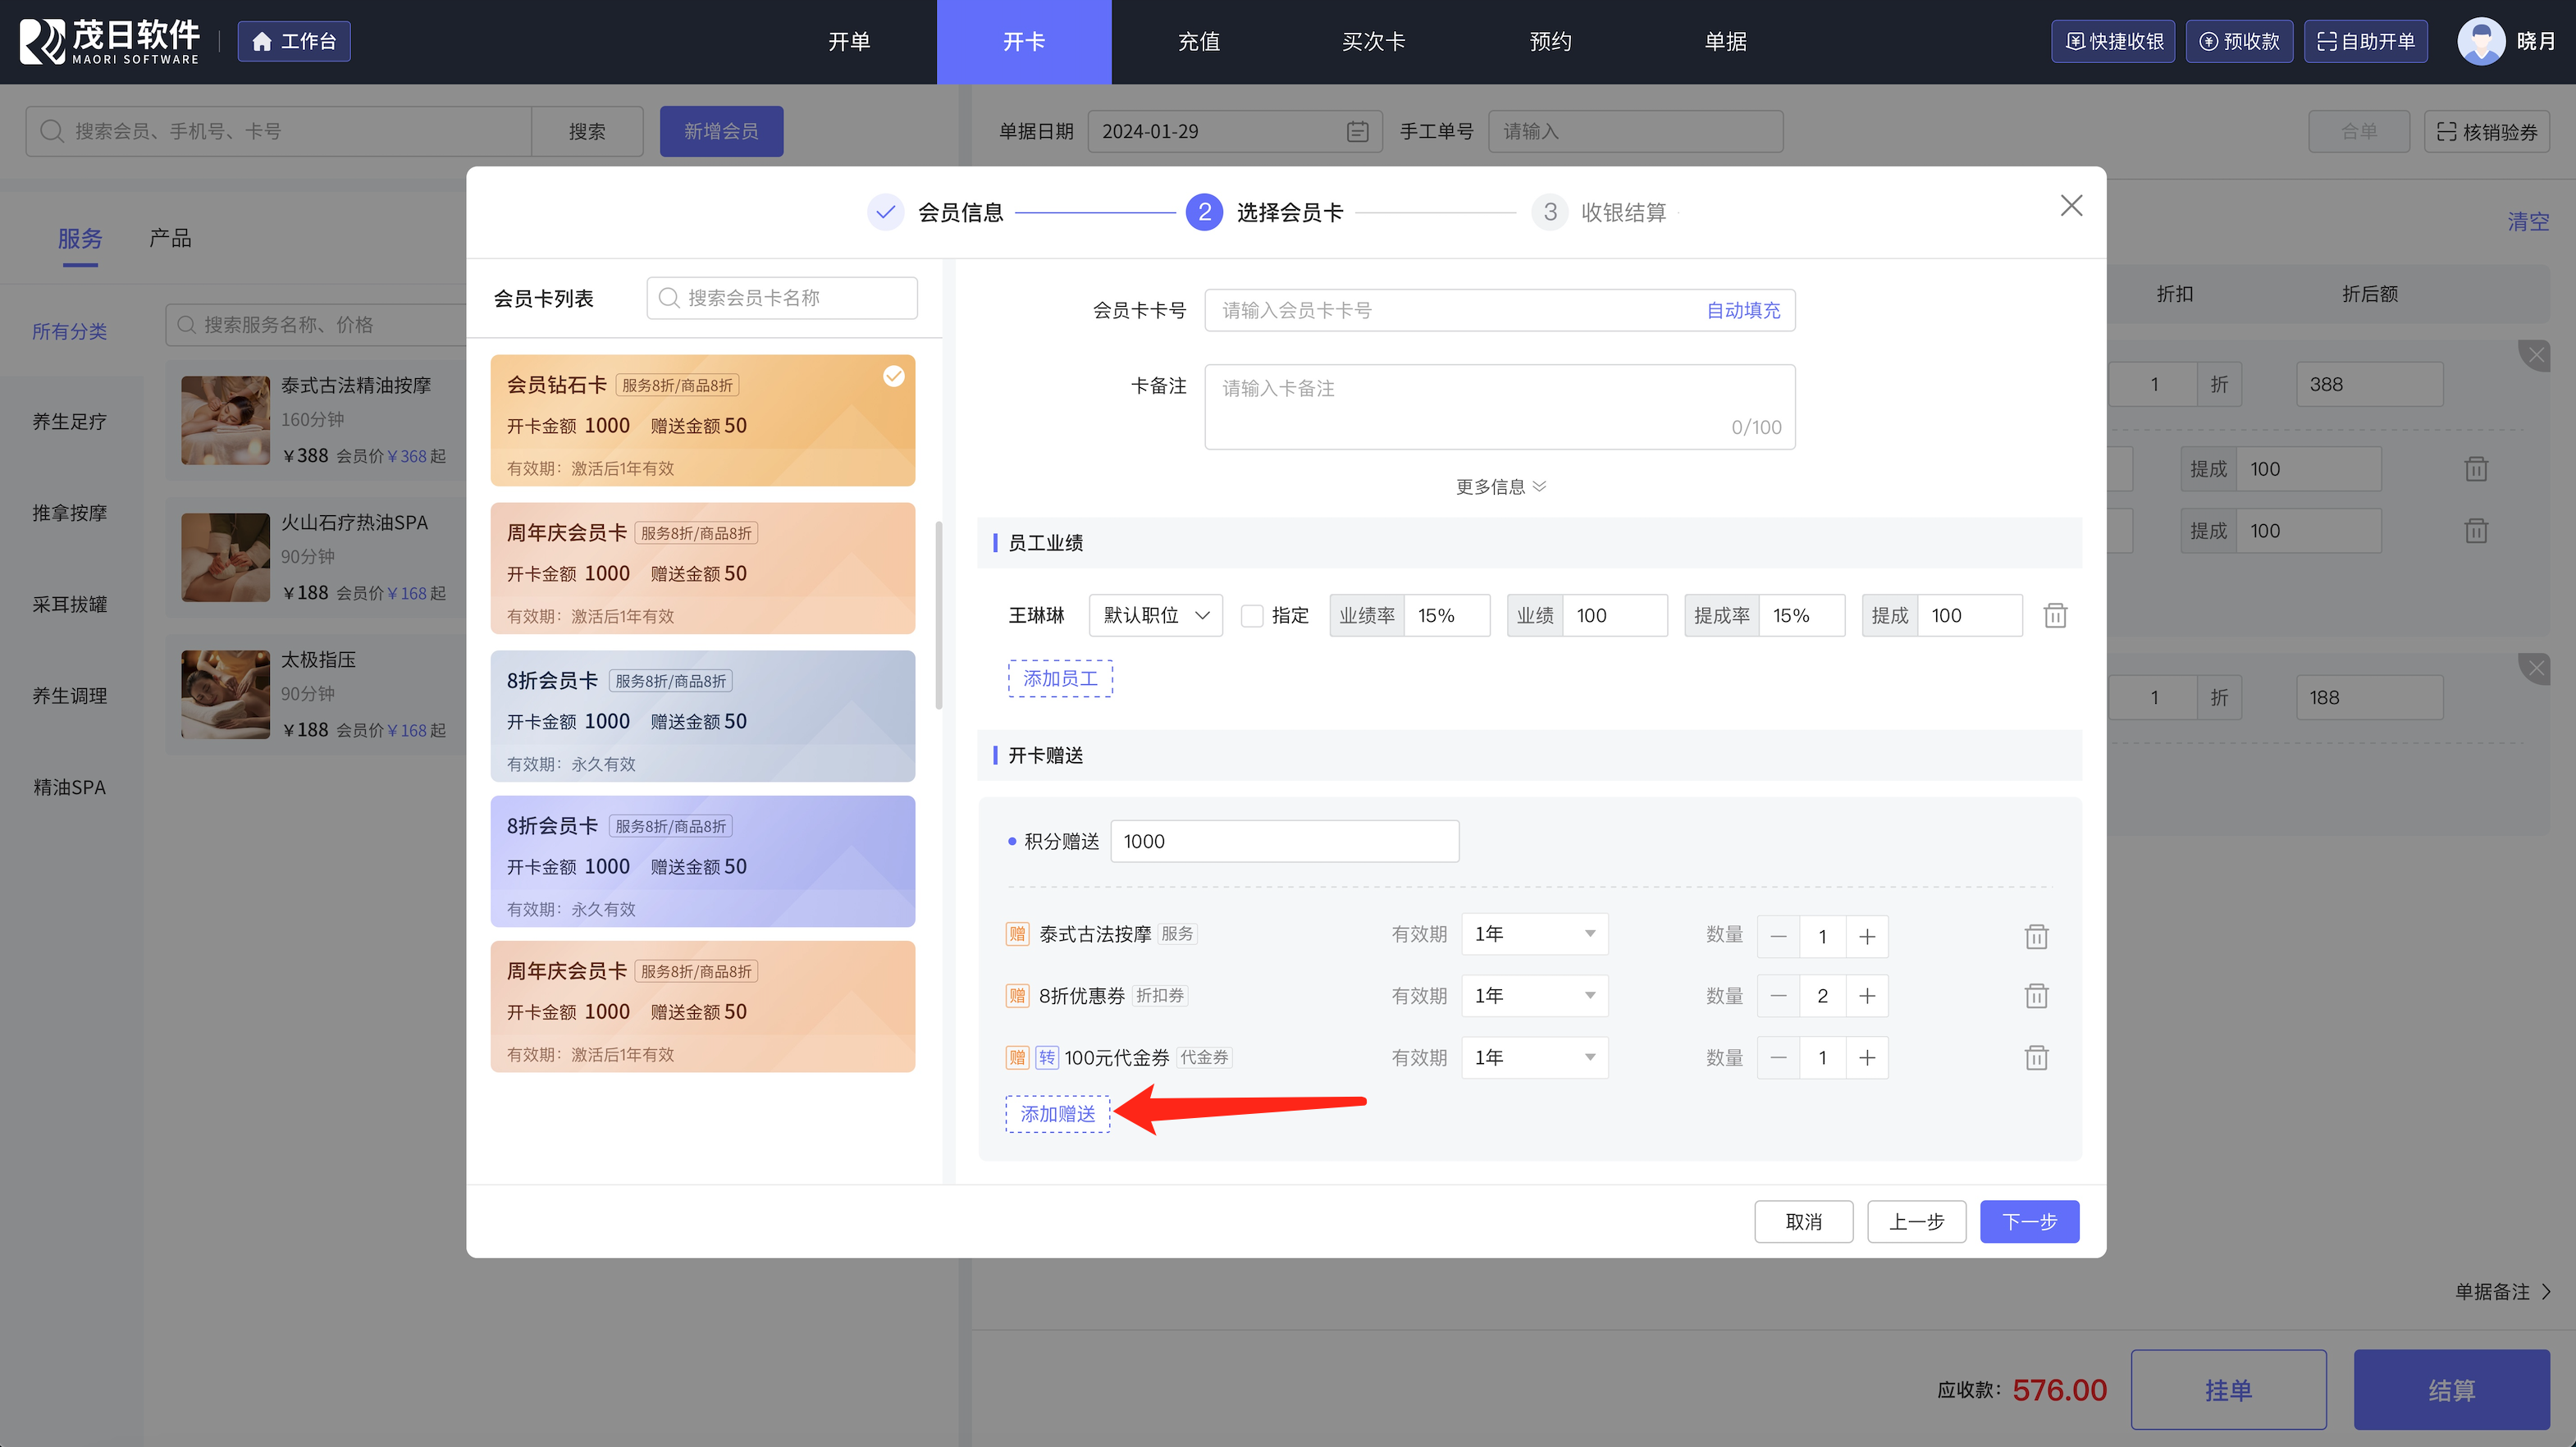Screen dimensions: 2576x1447
Task: Increase quantity of 100元代金券
Action: point(1866,1057)
